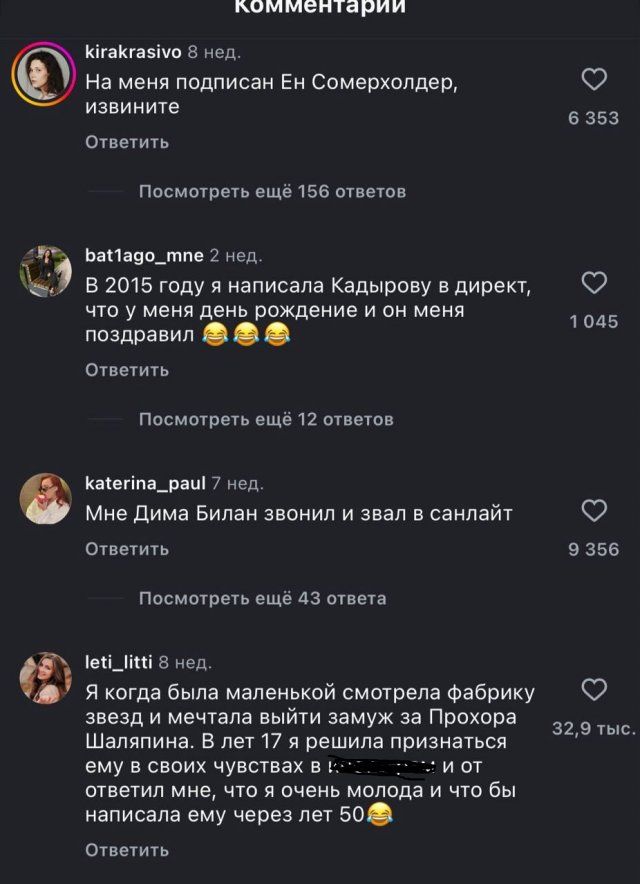Image resolution: width=640 pixels, height=884 pixels.
Task: Like kirakrasivo's comment via heart icon
Action: (594, 79)
